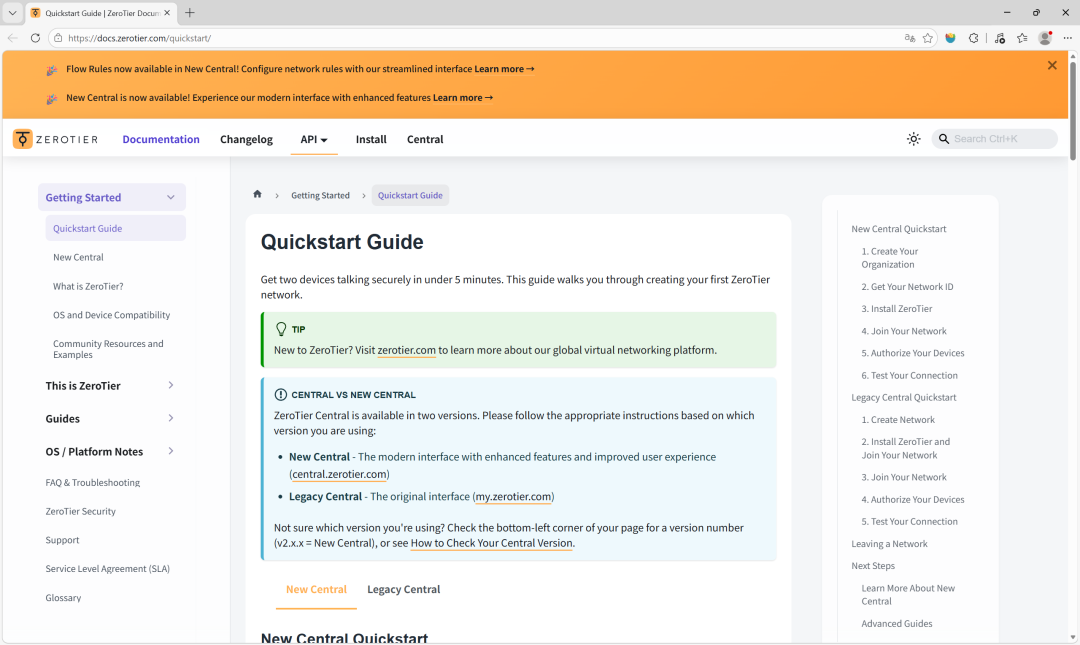The width and height of the screenshot is (1080, 645).
Task: Click the page vertical scrollbar
Action: pyautogui.click(x=1072, y=110)
